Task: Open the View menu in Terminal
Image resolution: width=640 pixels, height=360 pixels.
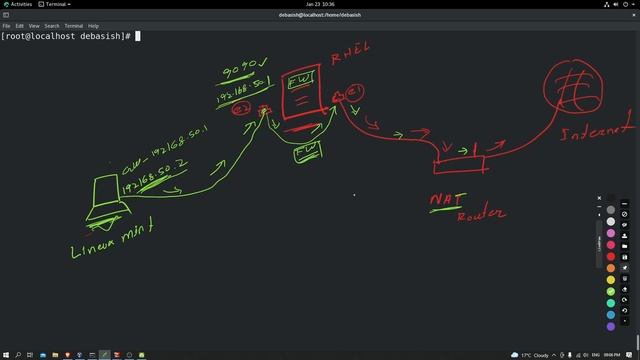Action: [34, 26]
